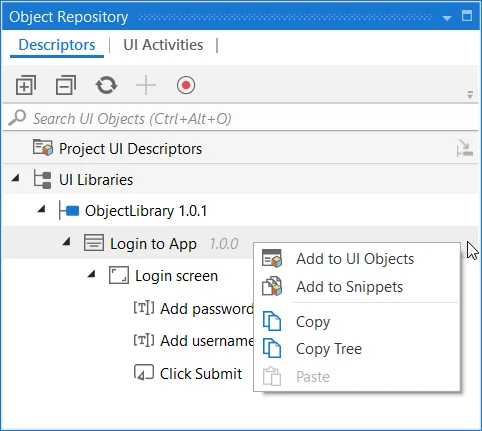Collapse the Login screen node
The height and width of the screenshot is (431, 482).
tap(91, 274)
